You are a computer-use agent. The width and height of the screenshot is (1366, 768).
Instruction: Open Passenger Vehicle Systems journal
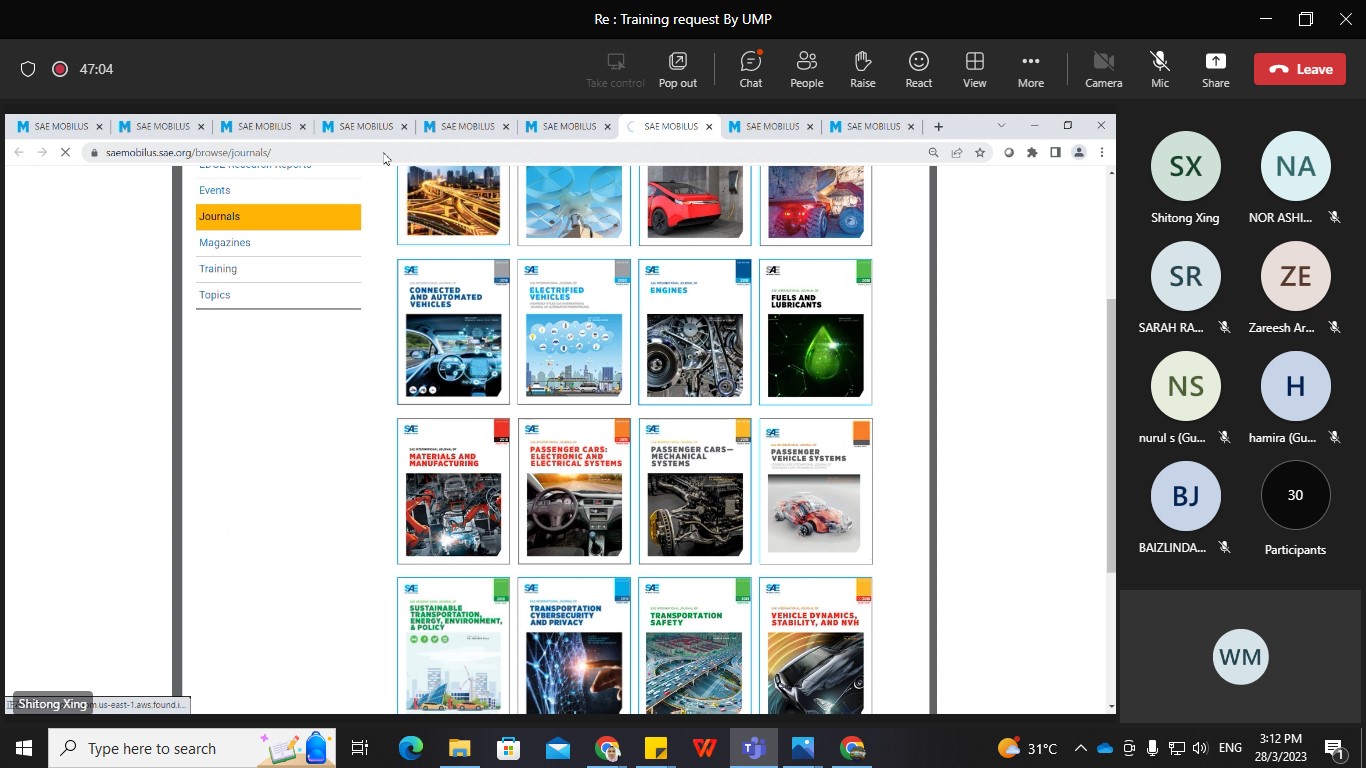click(x=816, y=491)
